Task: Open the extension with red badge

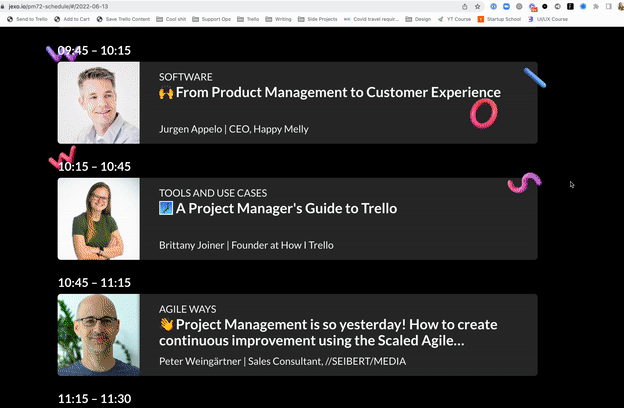Action: tap(532, 7)
